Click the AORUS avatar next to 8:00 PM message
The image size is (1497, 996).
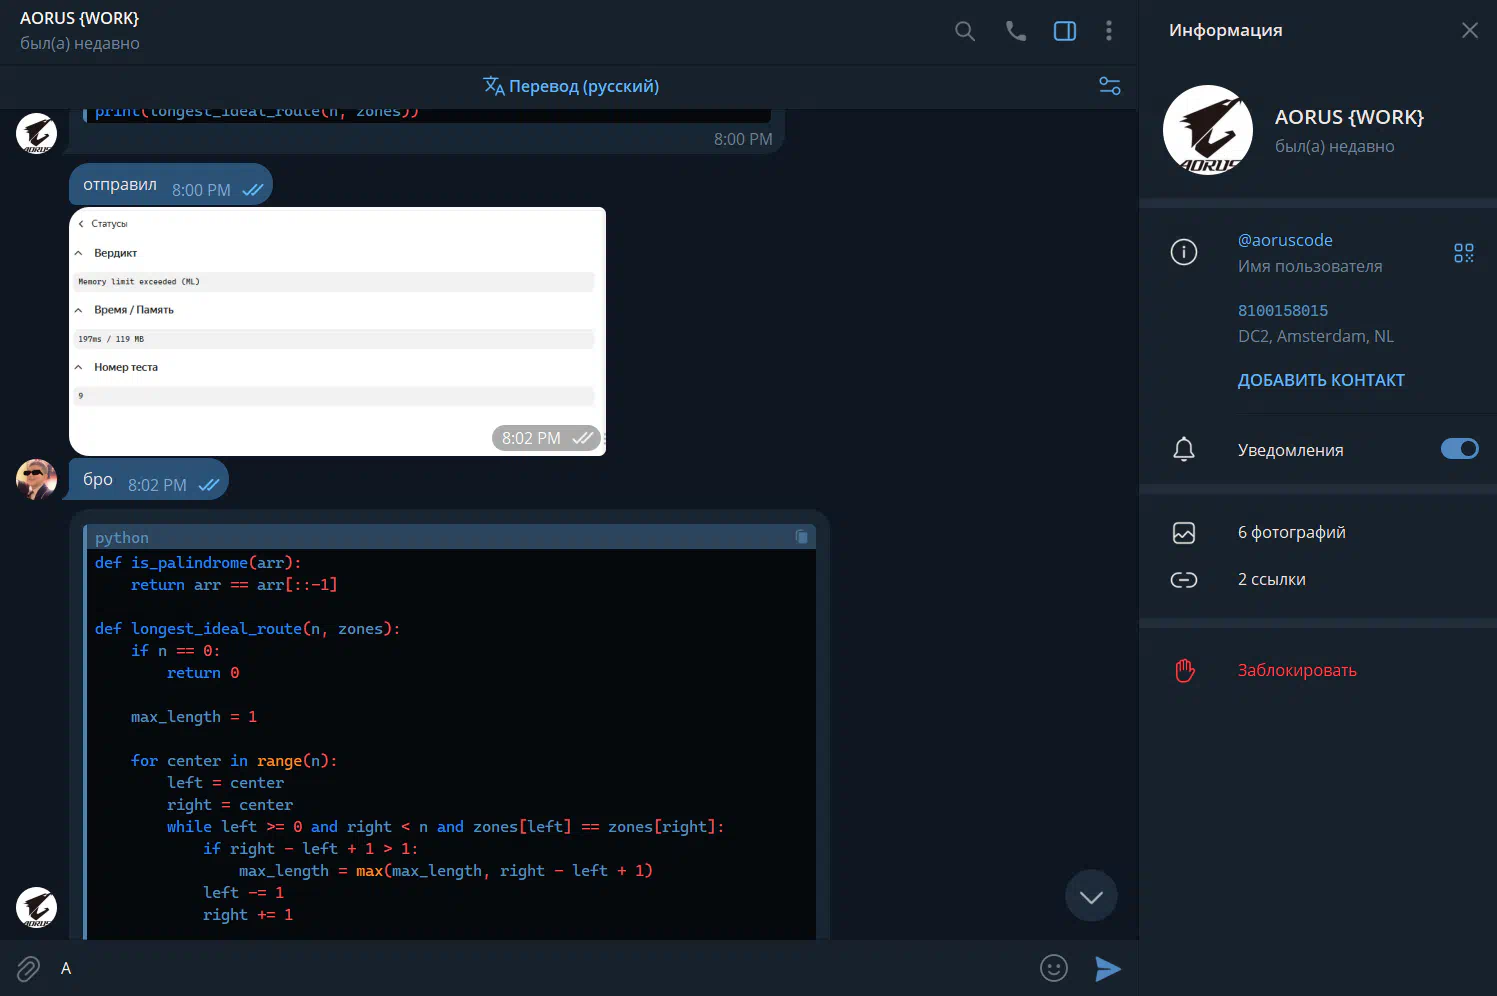point(36,133)
